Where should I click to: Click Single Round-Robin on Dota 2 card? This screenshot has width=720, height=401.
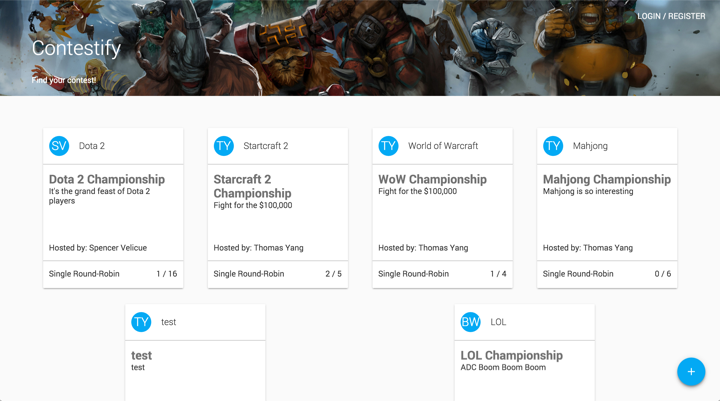pyautogui.click(x=84, y=274)
